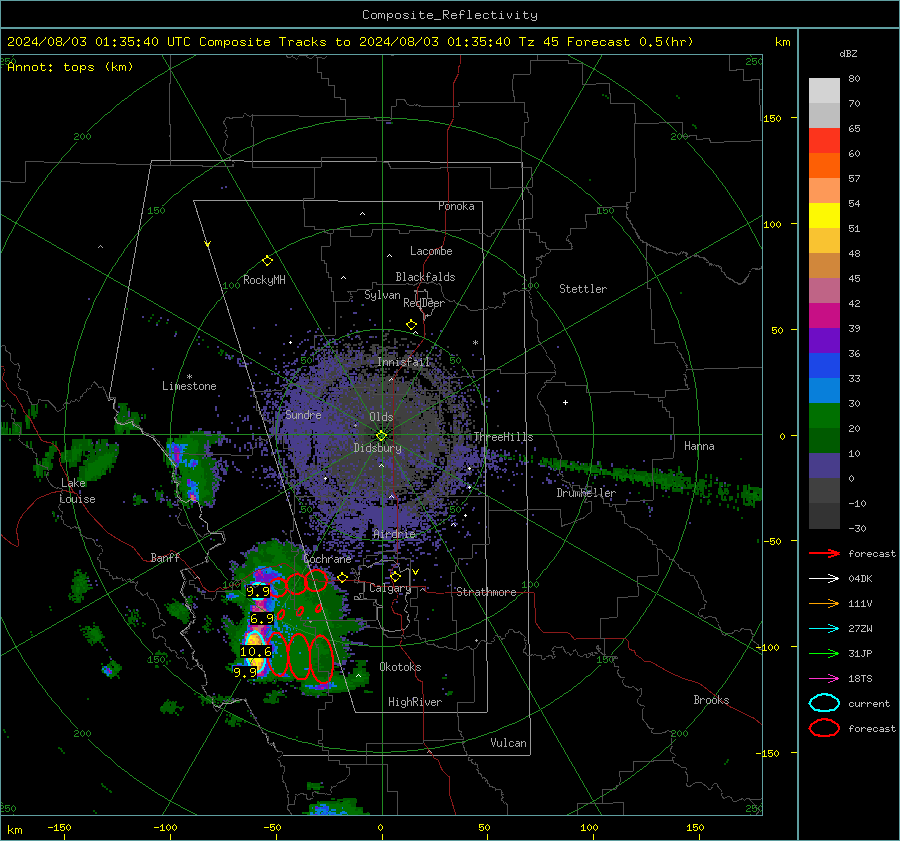
Task: Click the Strathmore city label
Action: click(486, 592)
